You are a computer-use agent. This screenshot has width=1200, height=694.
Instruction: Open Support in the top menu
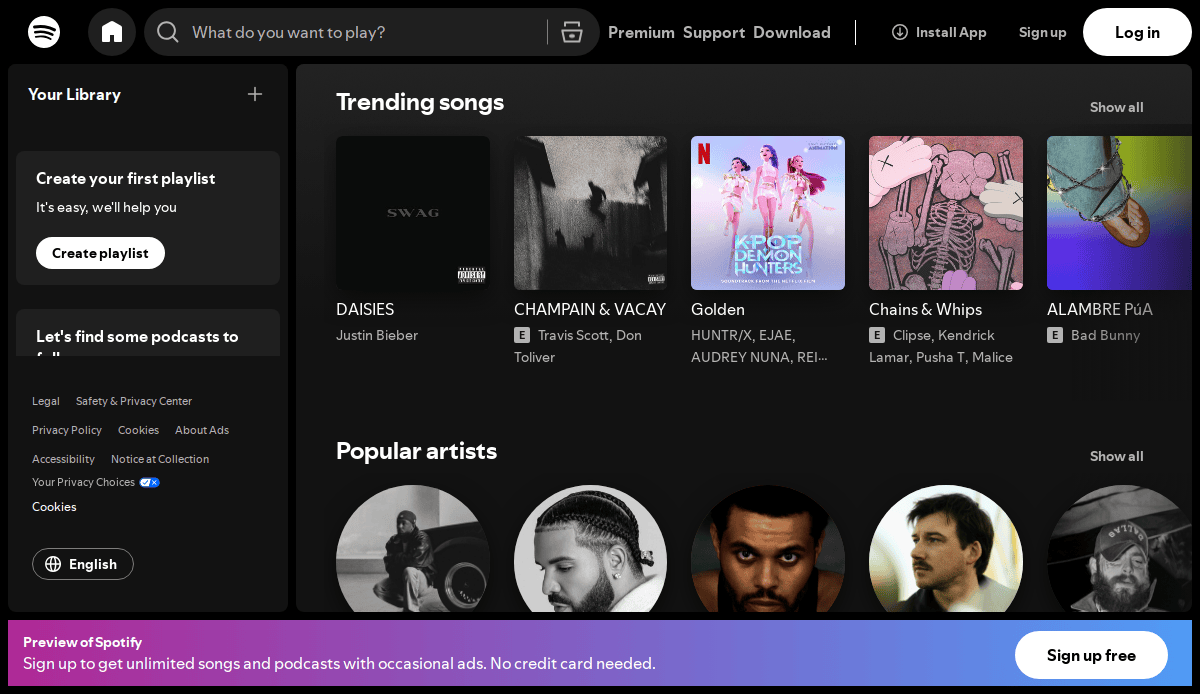(714, 32)
